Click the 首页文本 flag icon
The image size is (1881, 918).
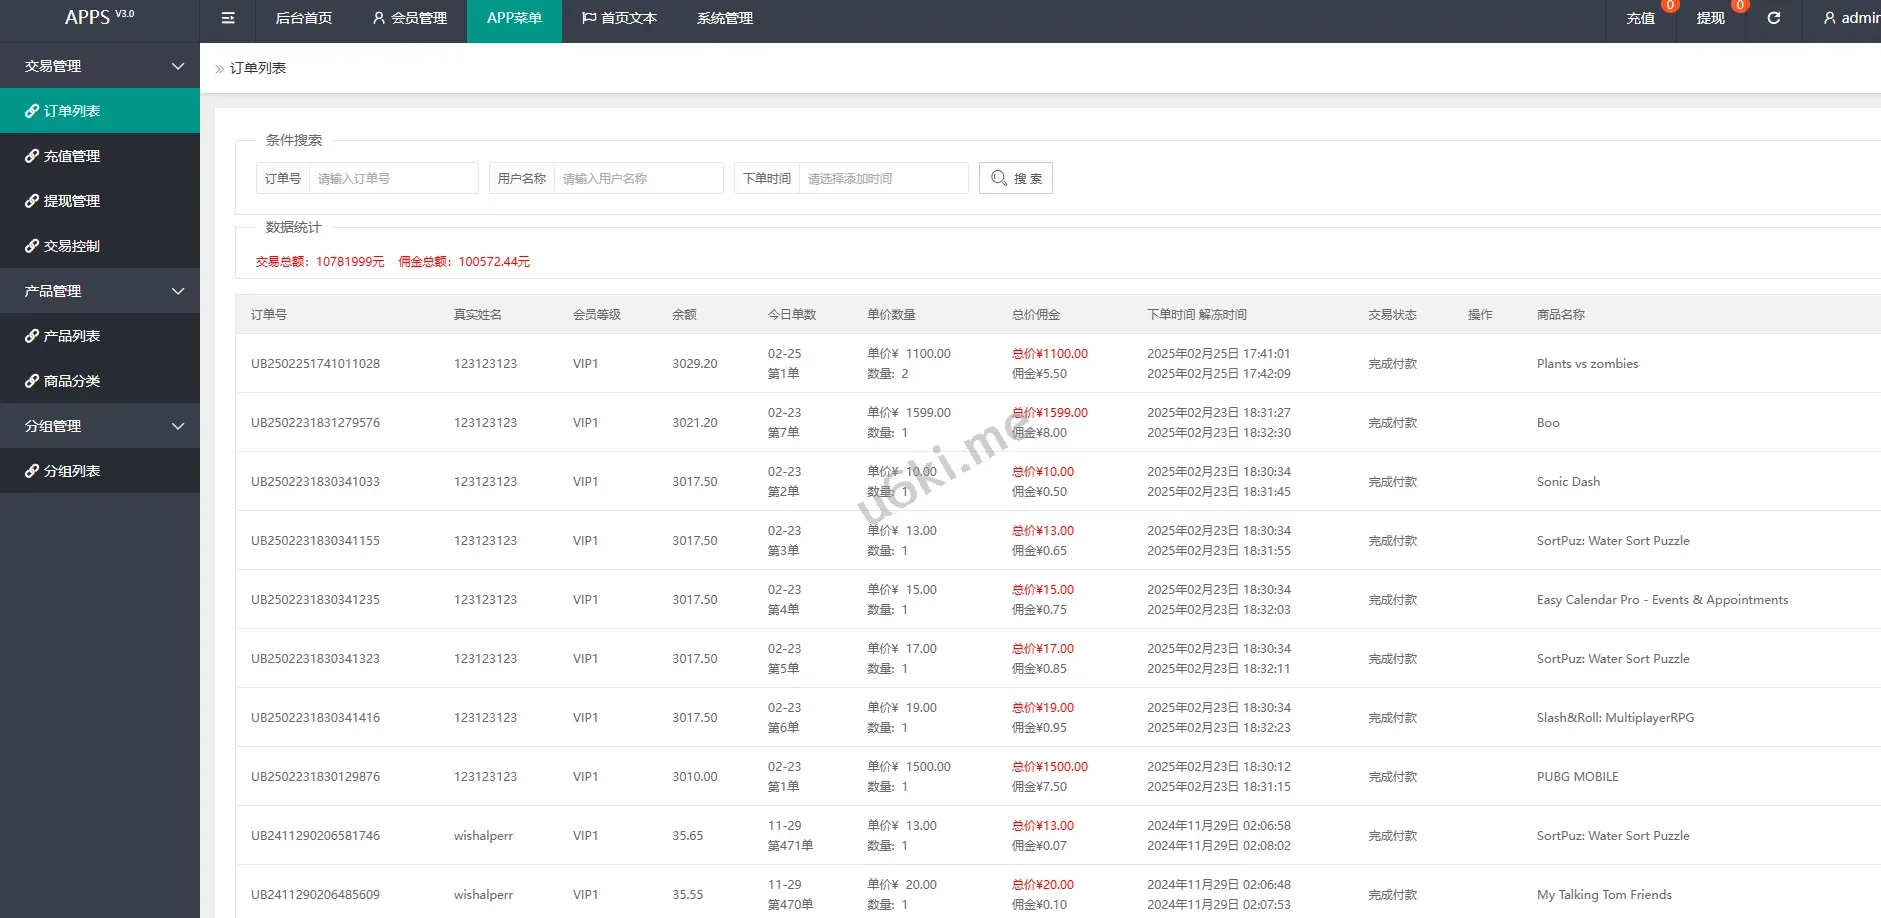click(588, 18)
